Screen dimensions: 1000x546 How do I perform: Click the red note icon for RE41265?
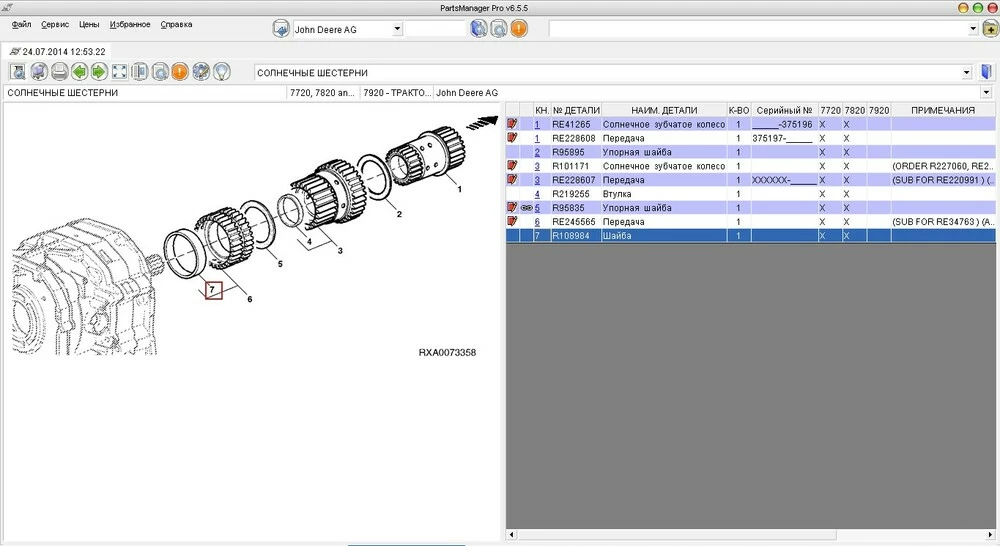coord(513,124)
